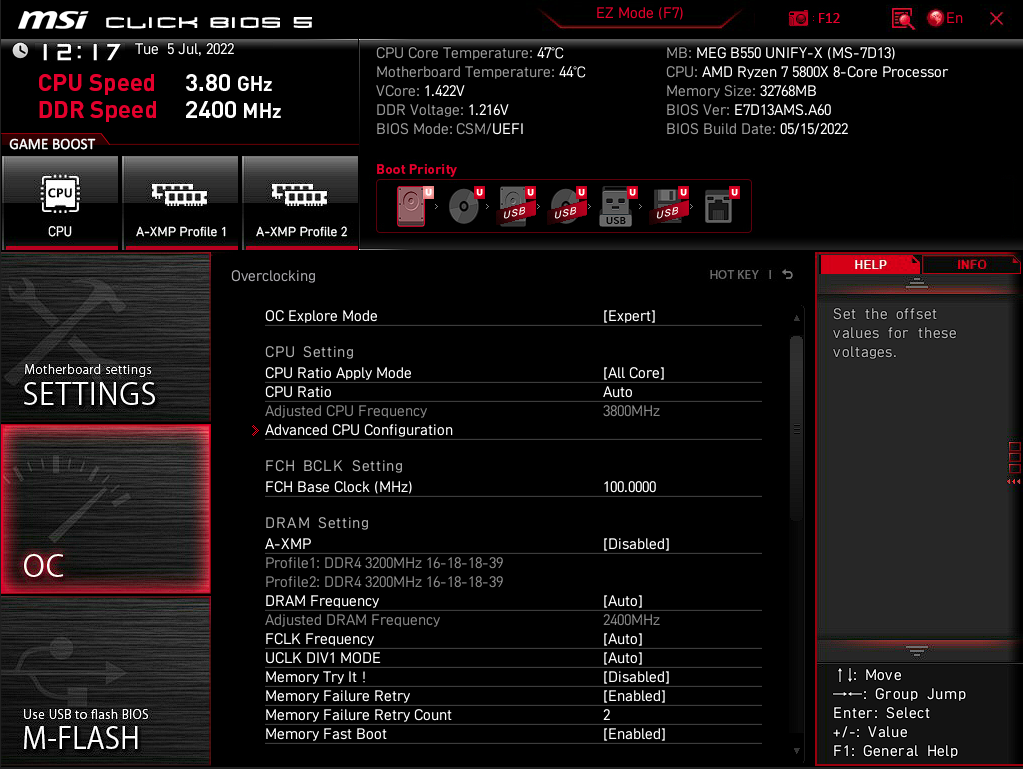This screenshot has width=1023, height=769.
Task: Open the OC overclocking section
Action: tap(106, 509)
